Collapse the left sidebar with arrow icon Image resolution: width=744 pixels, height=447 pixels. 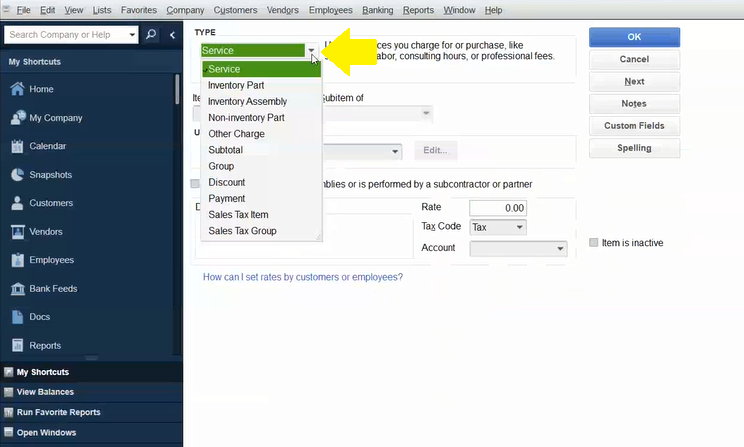coord(172,35)
